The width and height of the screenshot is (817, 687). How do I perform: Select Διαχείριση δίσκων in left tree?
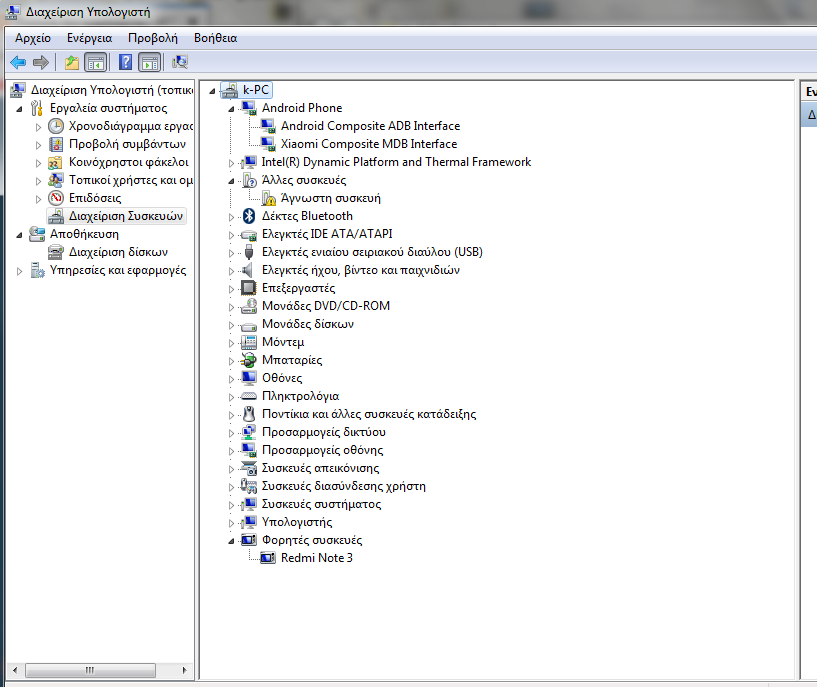click(x=117, y=252)
